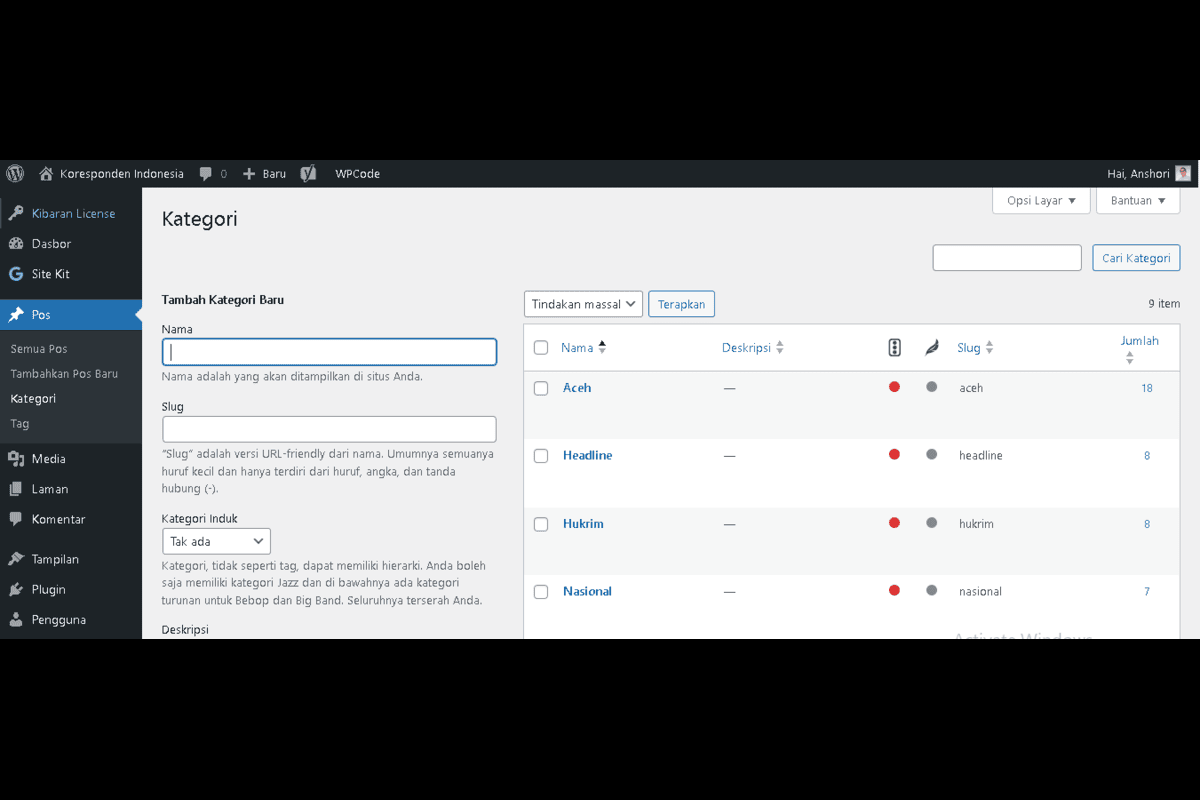The width and height of the screenshot is (1200, 800).
Task: Click the plus icon for Baru
Action: (250, 173)
